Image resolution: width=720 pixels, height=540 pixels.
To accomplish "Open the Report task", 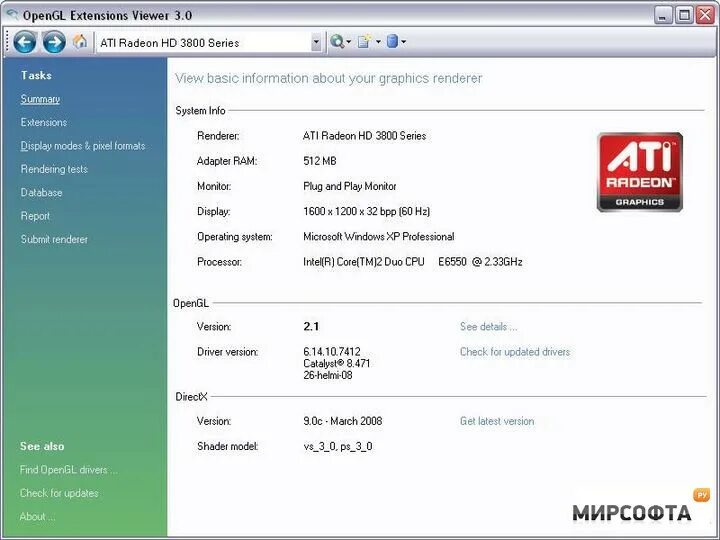I will coord(35,216).
